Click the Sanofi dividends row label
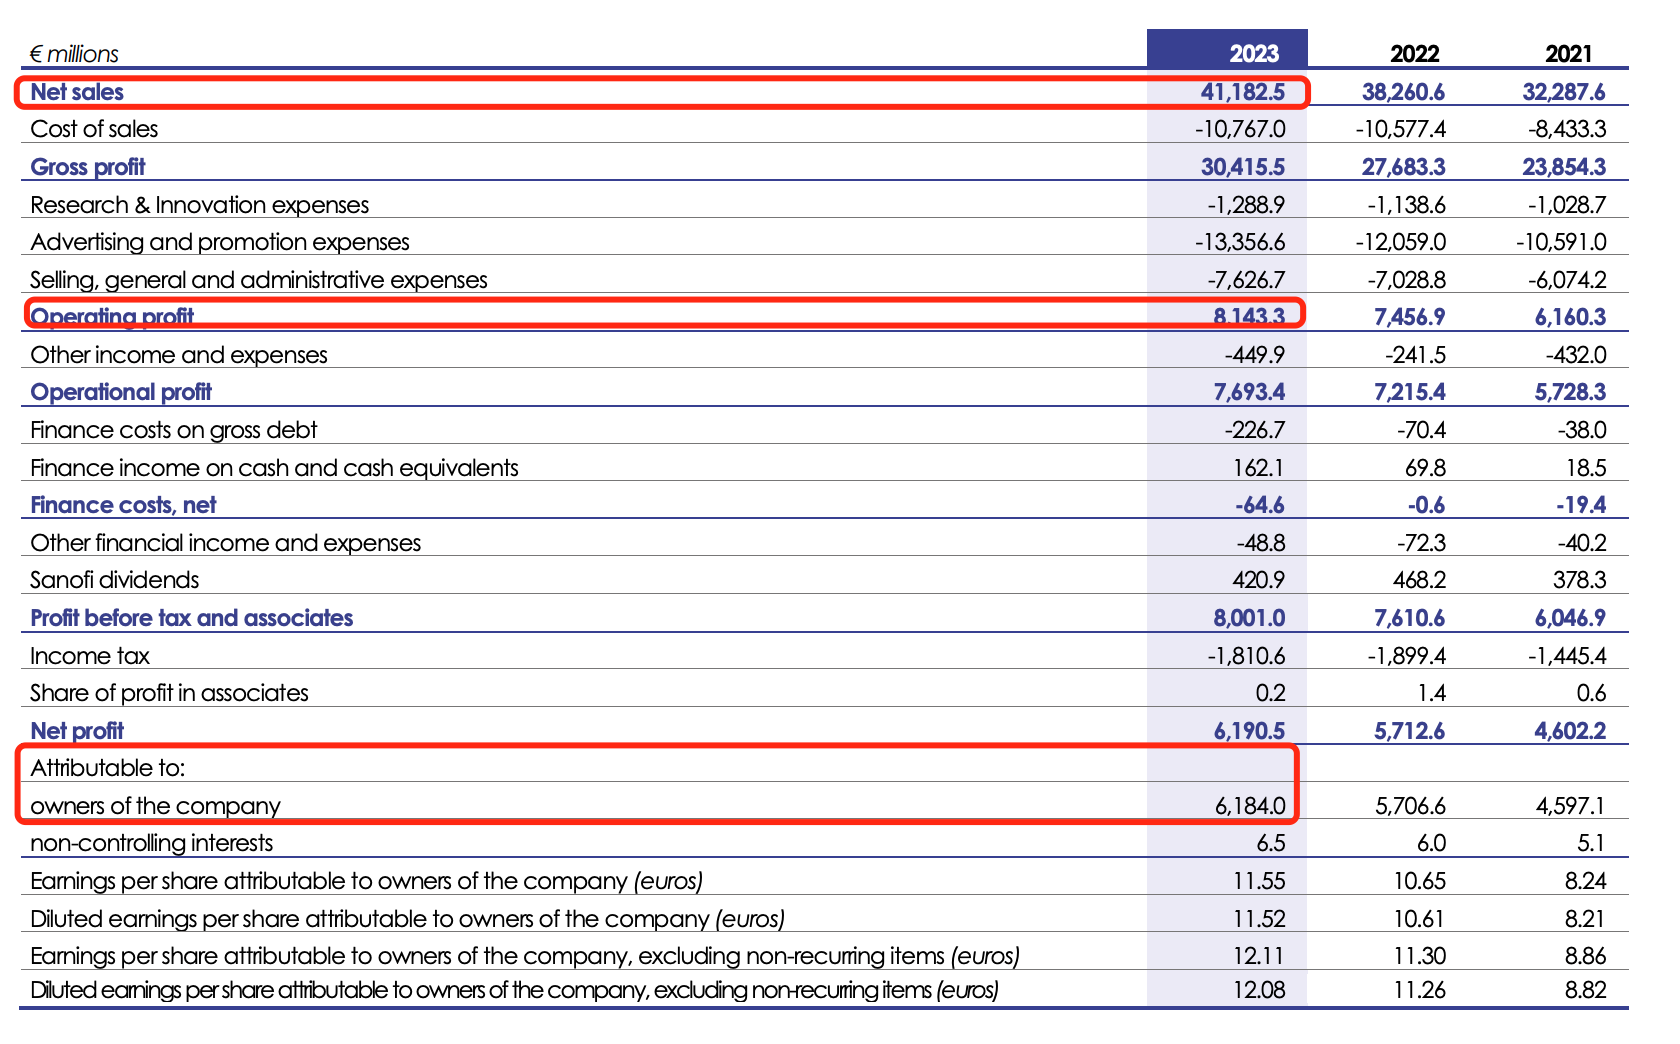The width and height of the screenshot is (1680, 1044). 115,580
